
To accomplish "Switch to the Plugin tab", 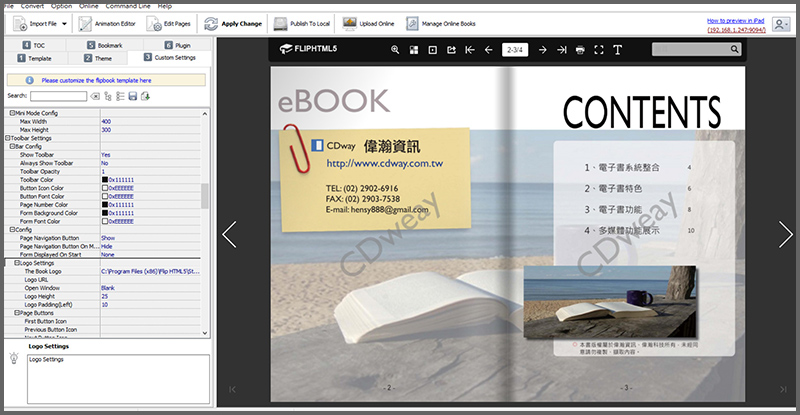I will click(177, 45).
